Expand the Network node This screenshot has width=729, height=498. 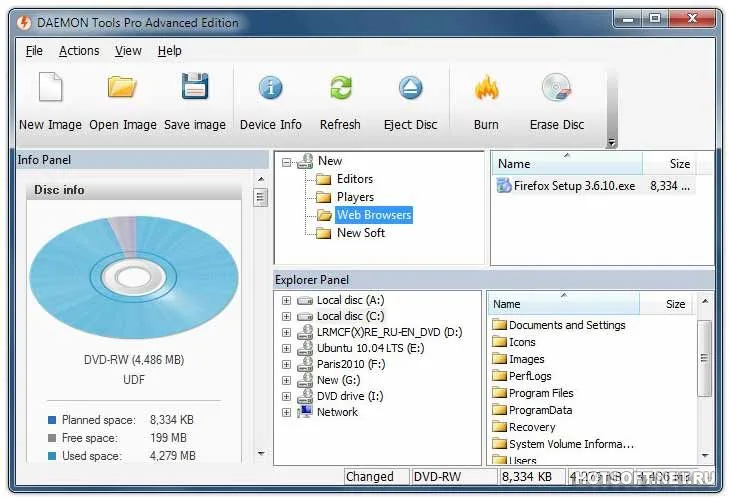point(286,412)
